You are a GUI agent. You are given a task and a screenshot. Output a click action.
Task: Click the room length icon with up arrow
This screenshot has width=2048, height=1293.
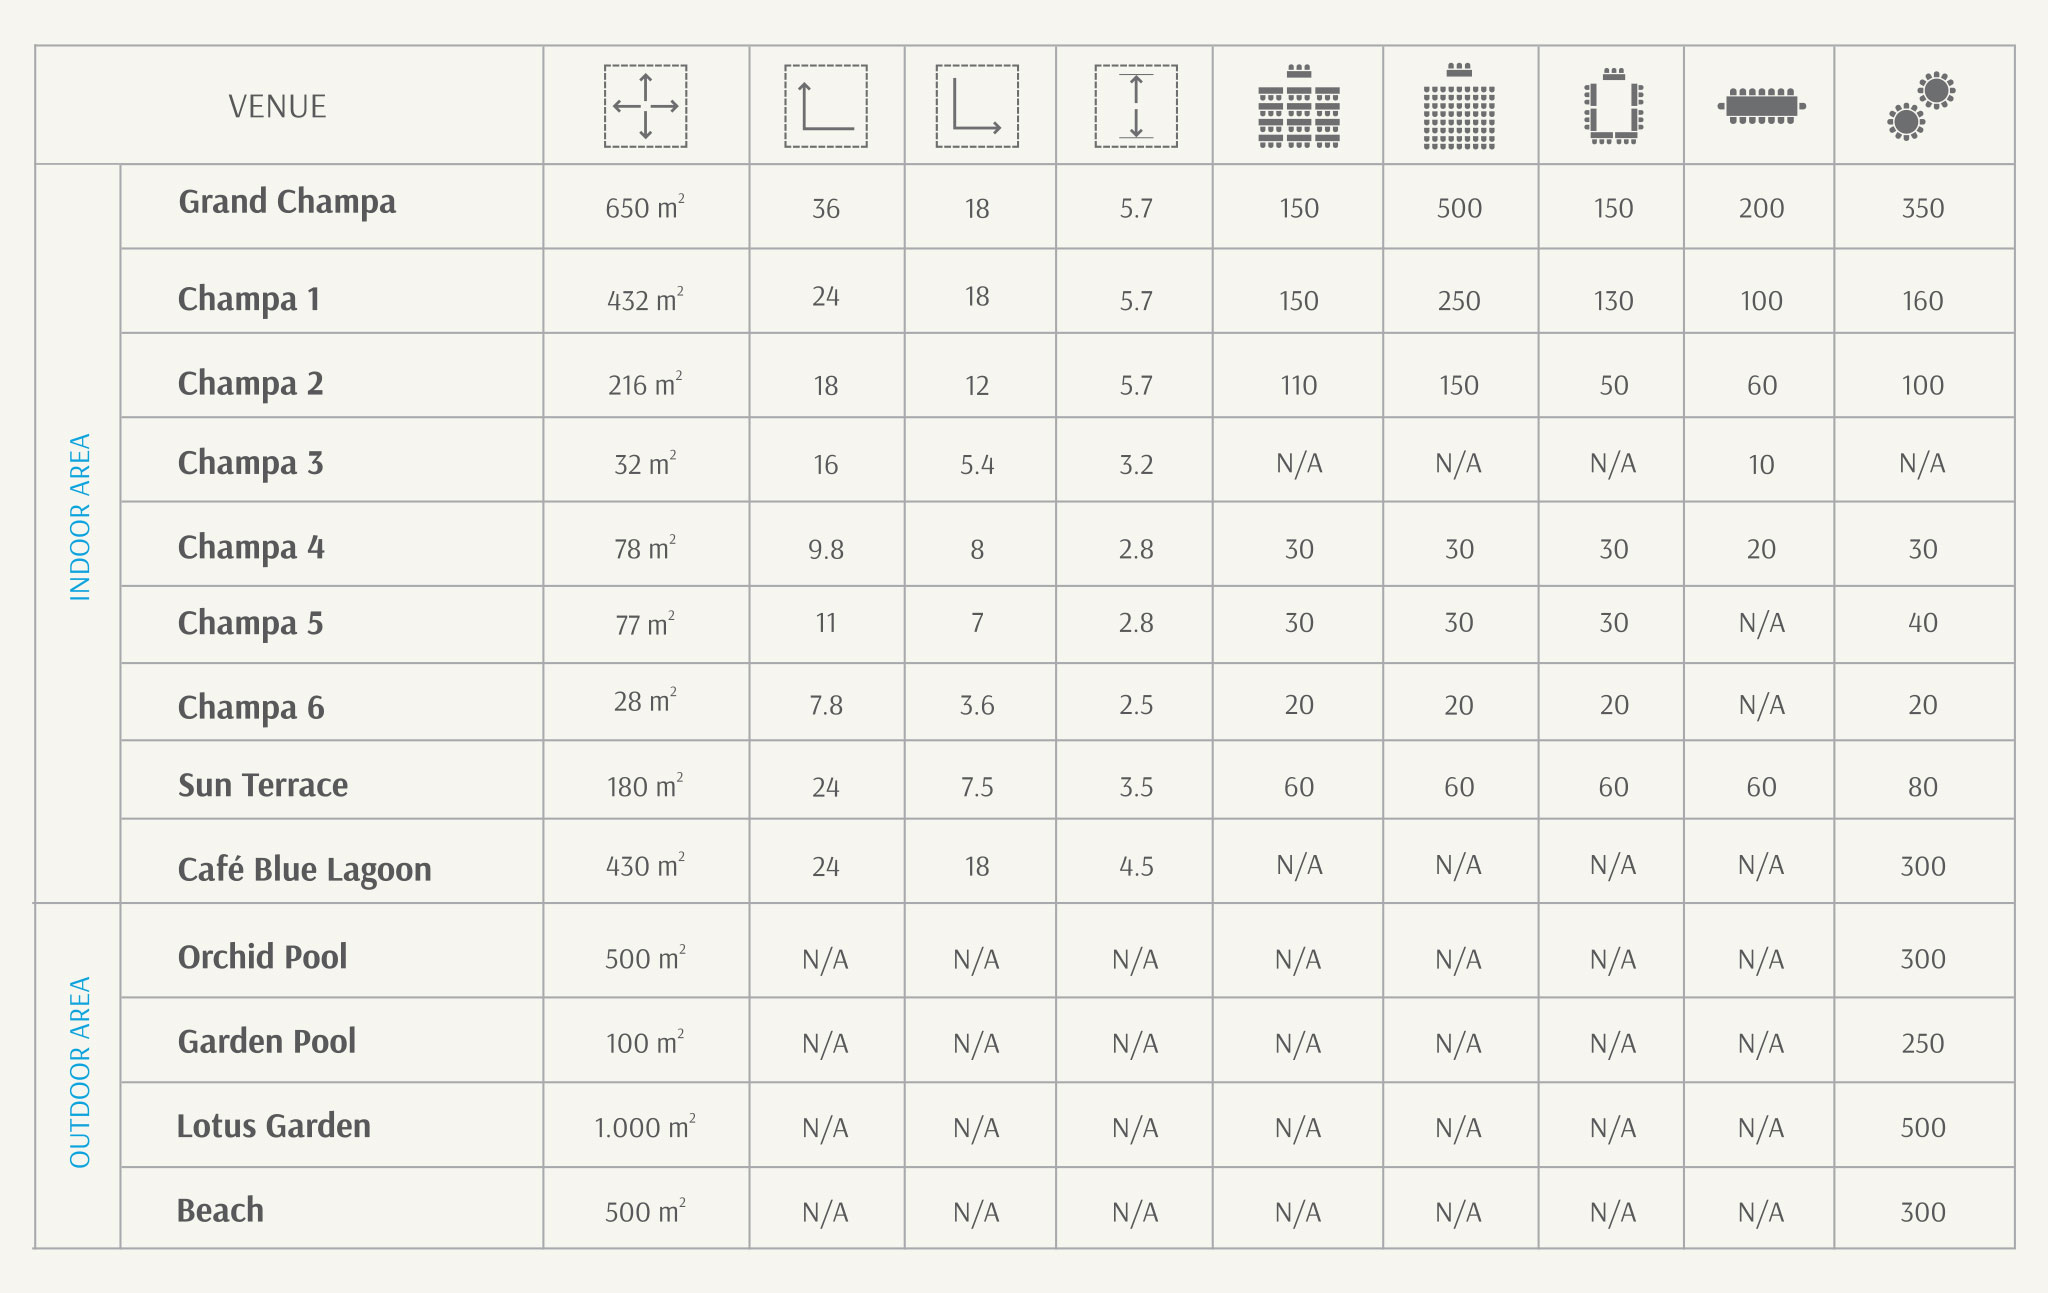coord(825,106)
